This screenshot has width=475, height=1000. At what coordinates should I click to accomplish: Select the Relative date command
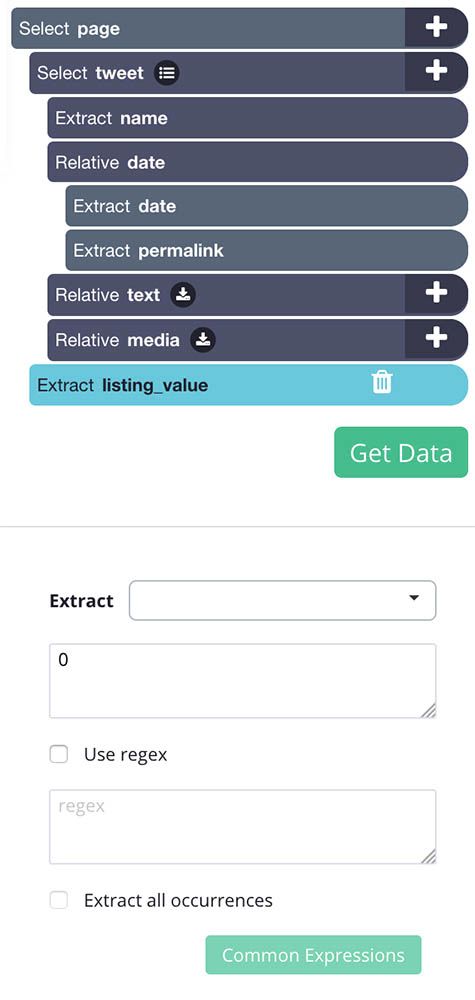coord(258,162)
